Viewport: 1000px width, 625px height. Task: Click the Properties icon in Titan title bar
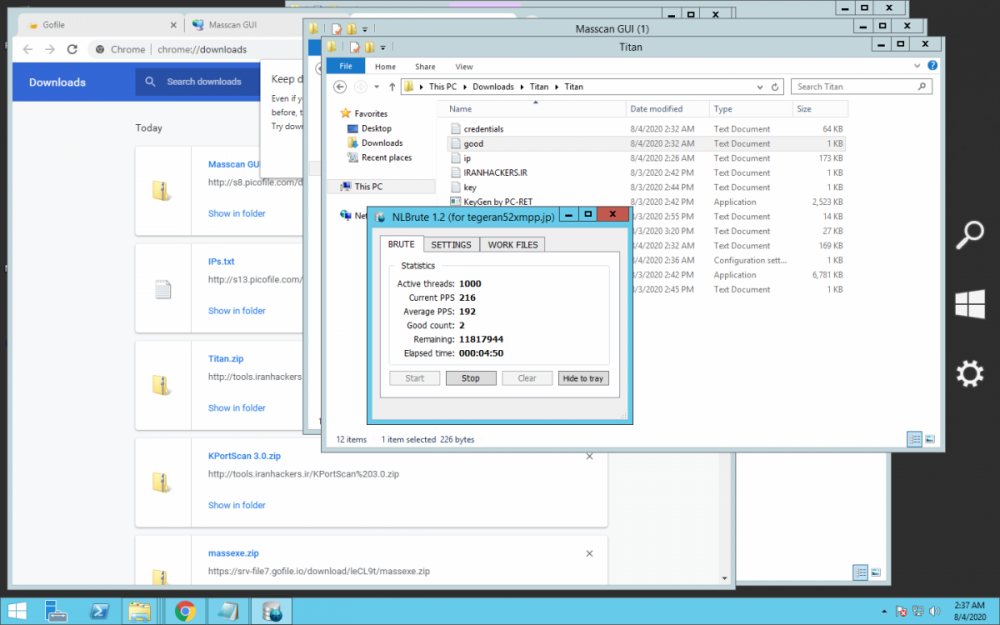click(x=355, y=47)
